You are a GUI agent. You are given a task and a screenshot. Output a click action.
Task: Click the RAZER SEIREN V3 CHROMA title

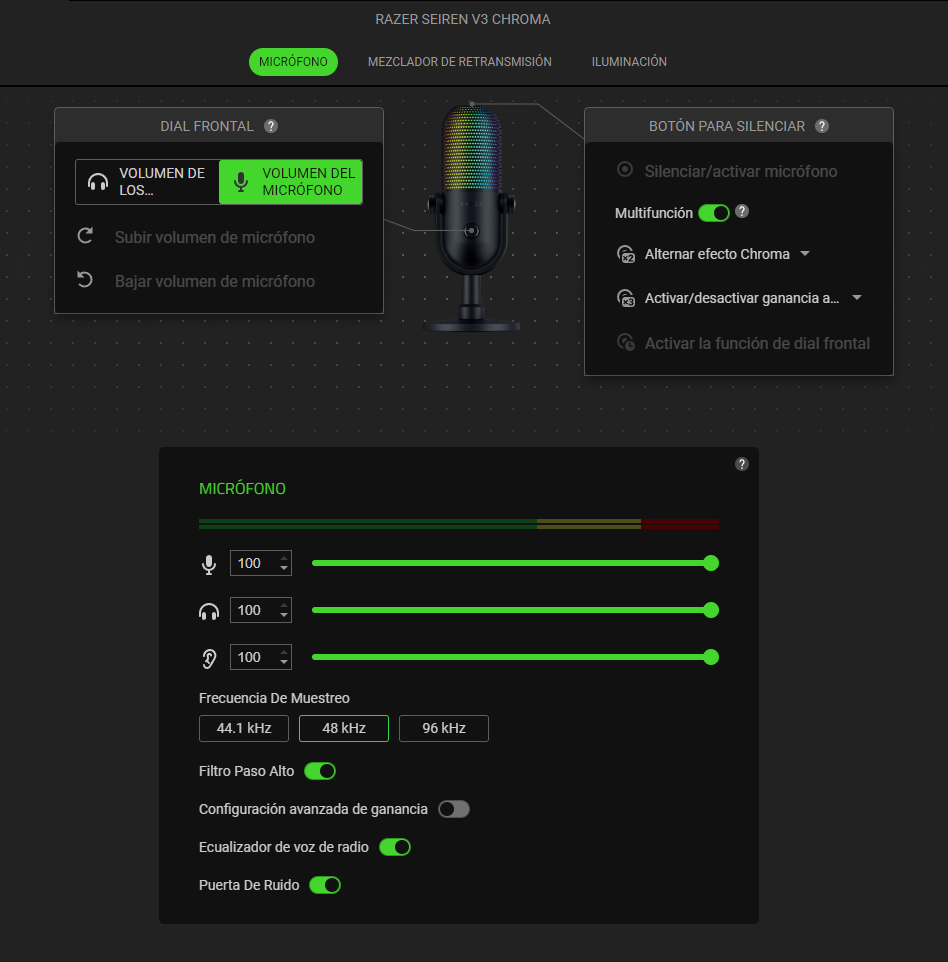coord(463,20)
